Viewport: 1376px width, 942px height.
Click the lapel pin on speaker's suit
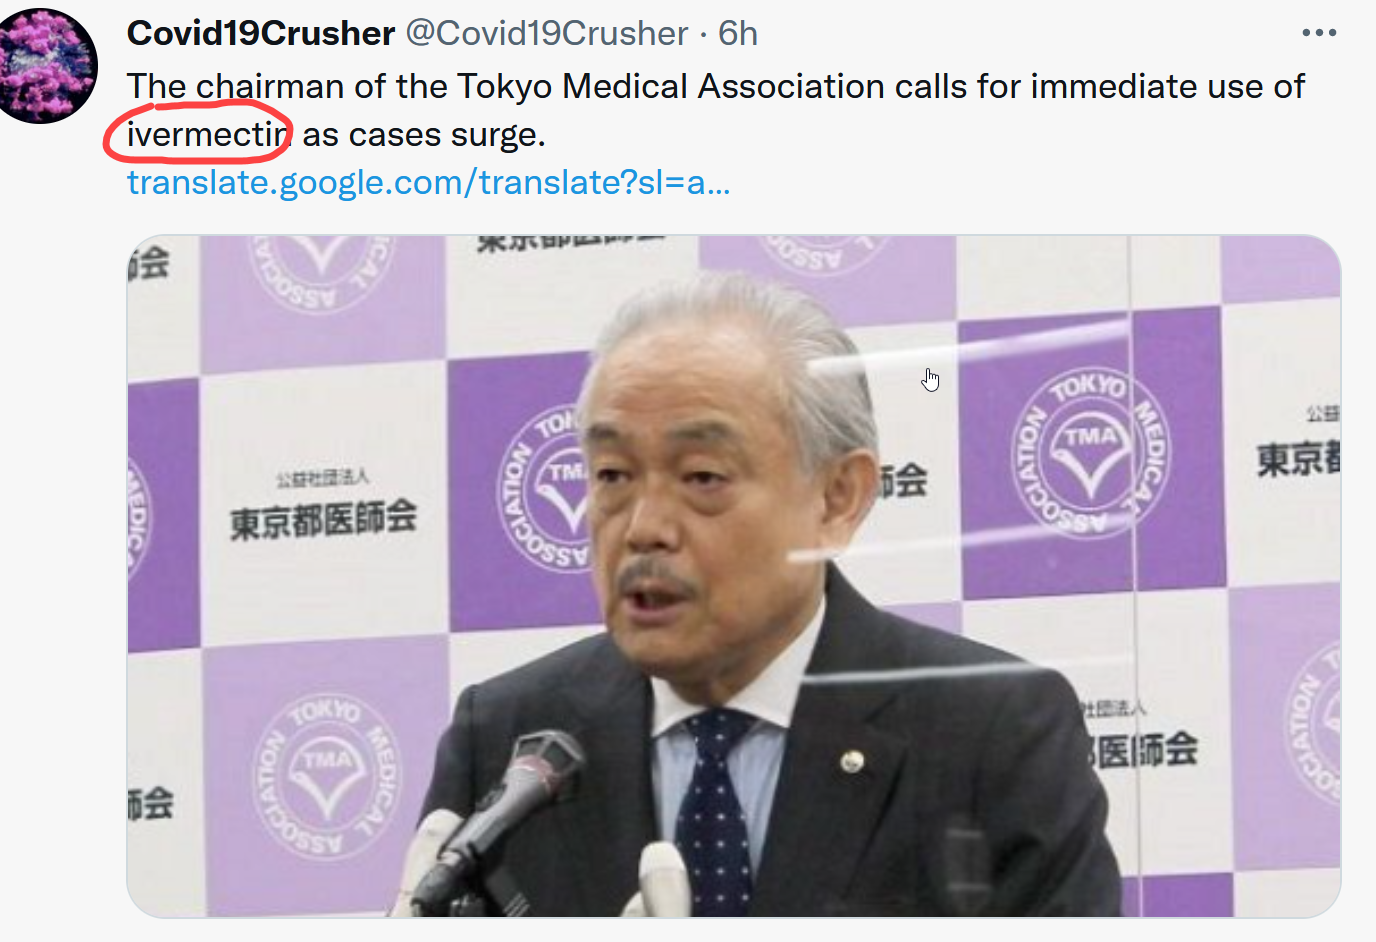click(x=852, y=762)
